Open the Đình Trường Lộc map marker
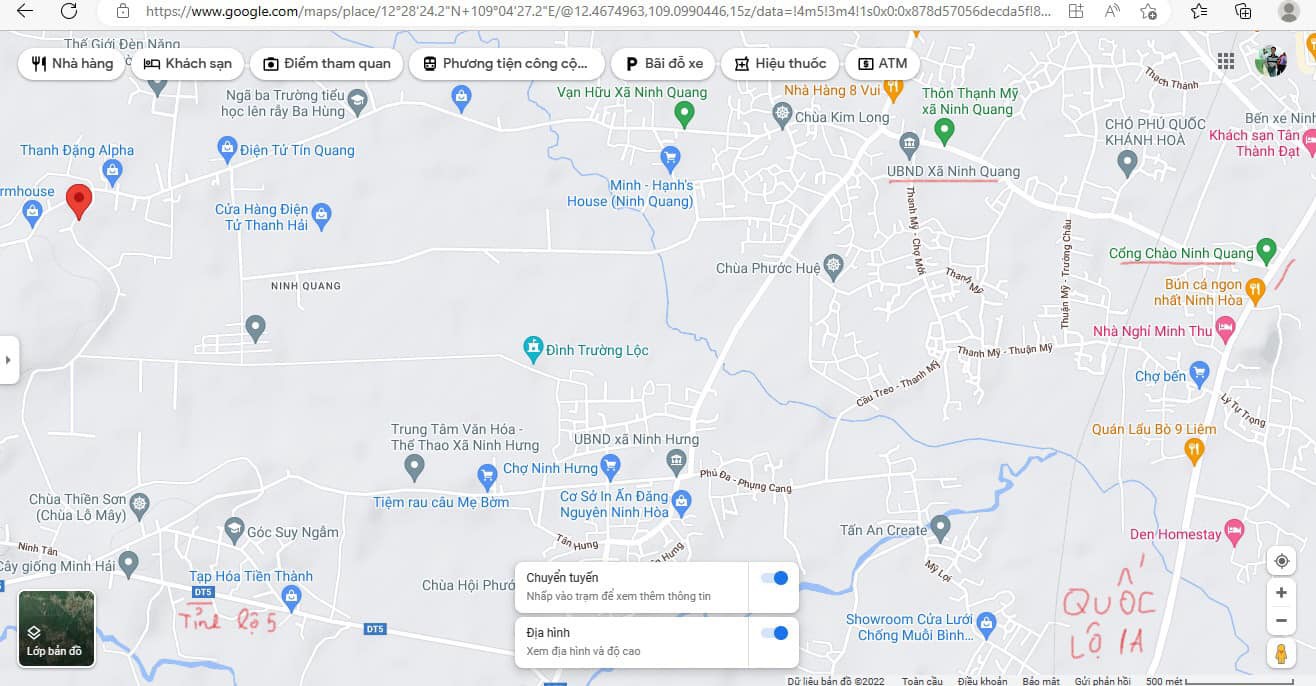This screenshot has height=686, width=1316. (x=533, y=349)
